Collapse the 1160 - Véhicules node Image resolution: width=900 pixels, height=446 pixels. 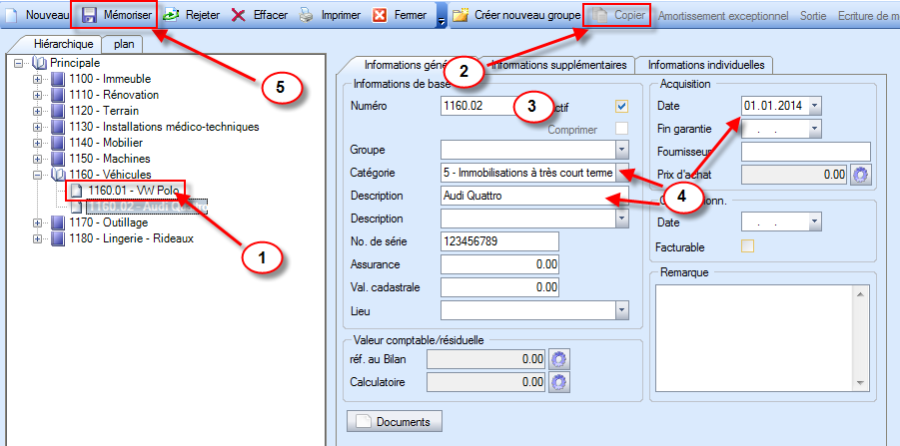click(38, 174)
